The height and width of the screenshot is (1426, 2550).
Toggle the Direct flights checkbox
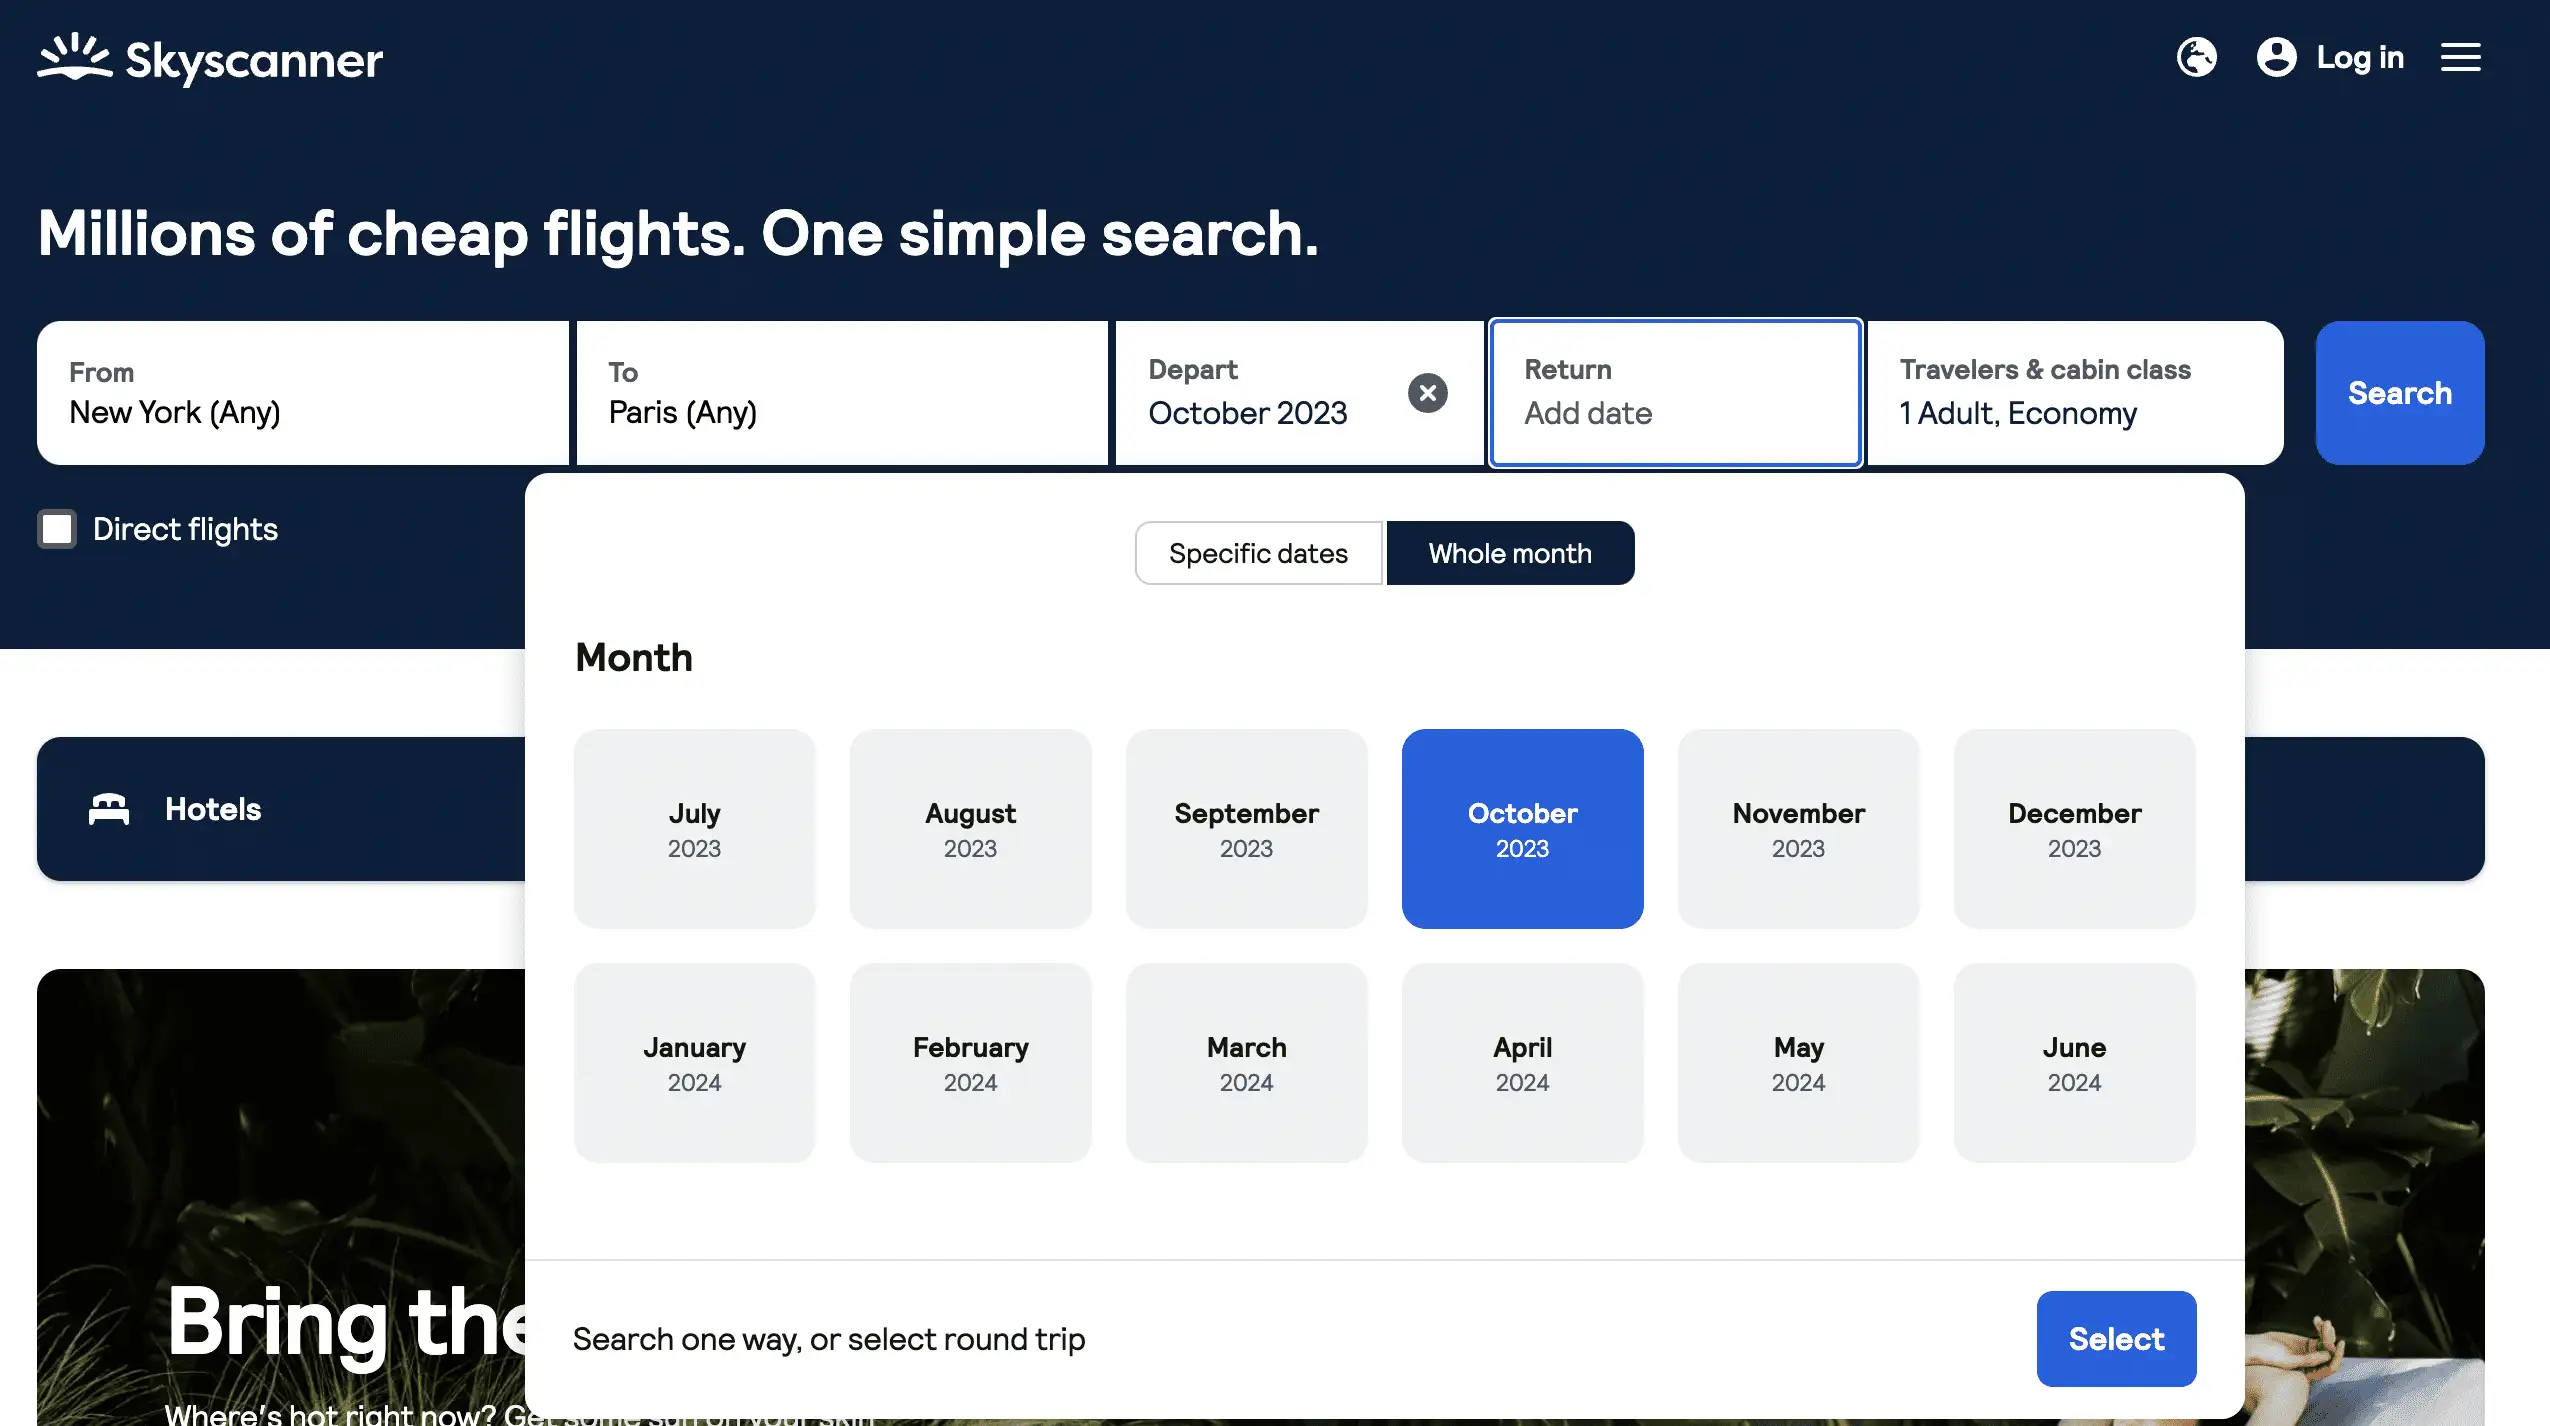[x=56, y=529]
